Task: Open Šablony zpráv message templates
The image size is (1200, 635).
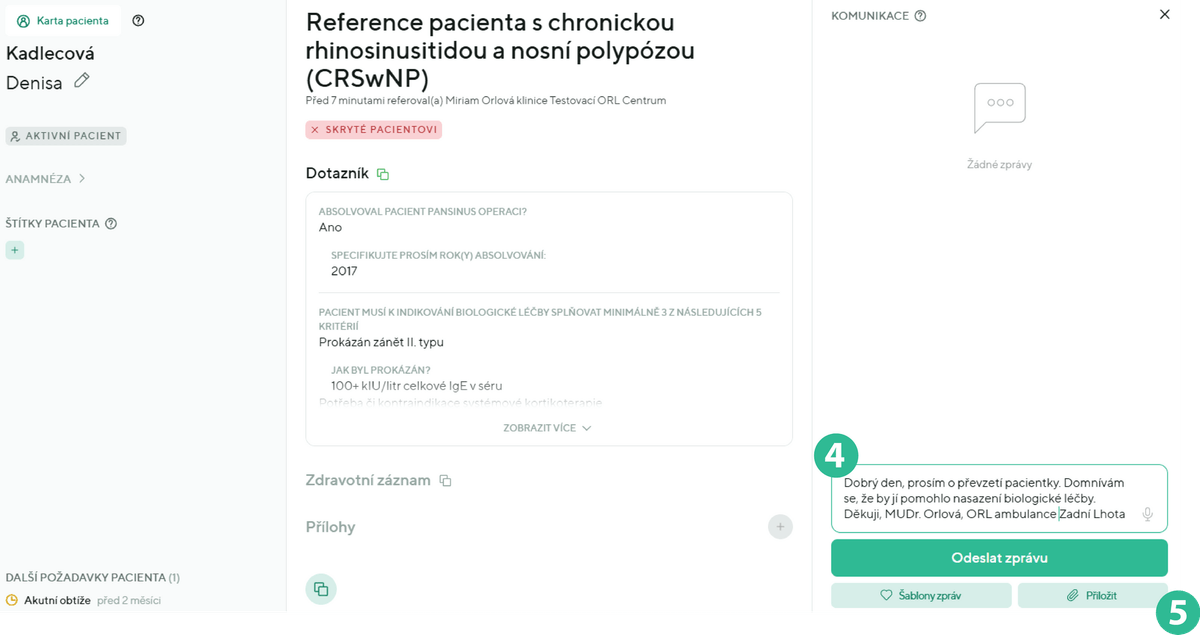Action: pyautogui.click(x=920, y=595)
